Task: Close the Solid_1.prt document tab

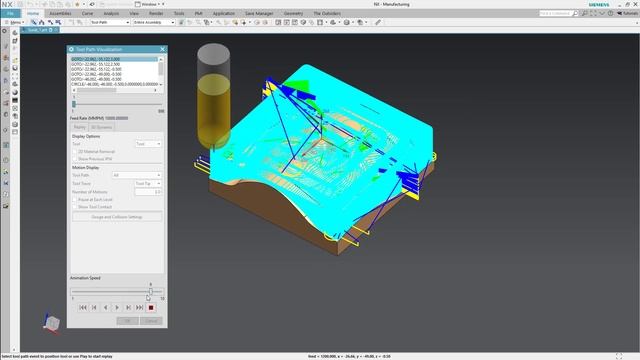Action: coord(56,30)
